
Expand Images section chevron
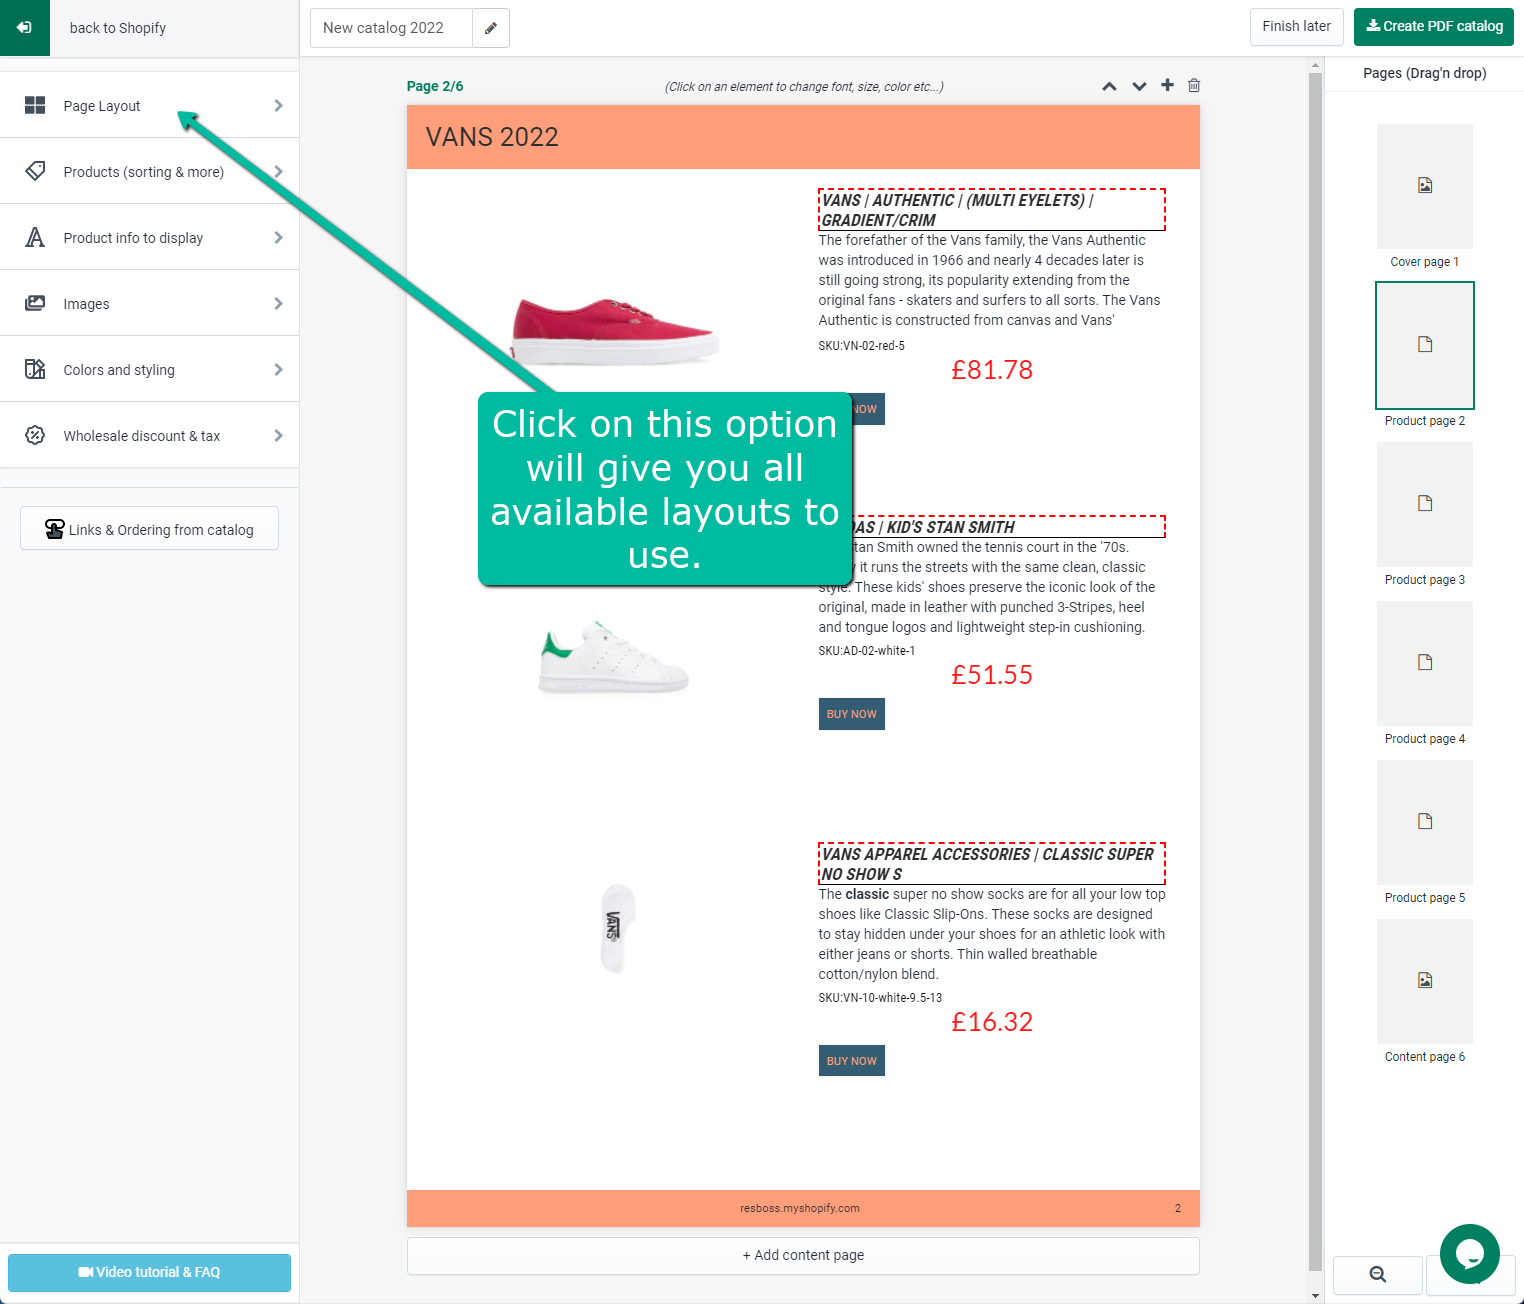pyautogui.click(x=278, y=303)
